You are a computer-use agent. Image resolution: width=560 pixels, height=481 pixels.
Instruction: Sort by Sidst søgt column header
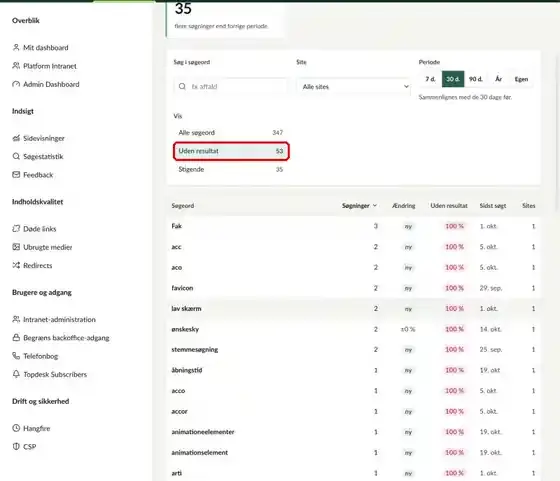pyautogui.click(x=493, y=206)
